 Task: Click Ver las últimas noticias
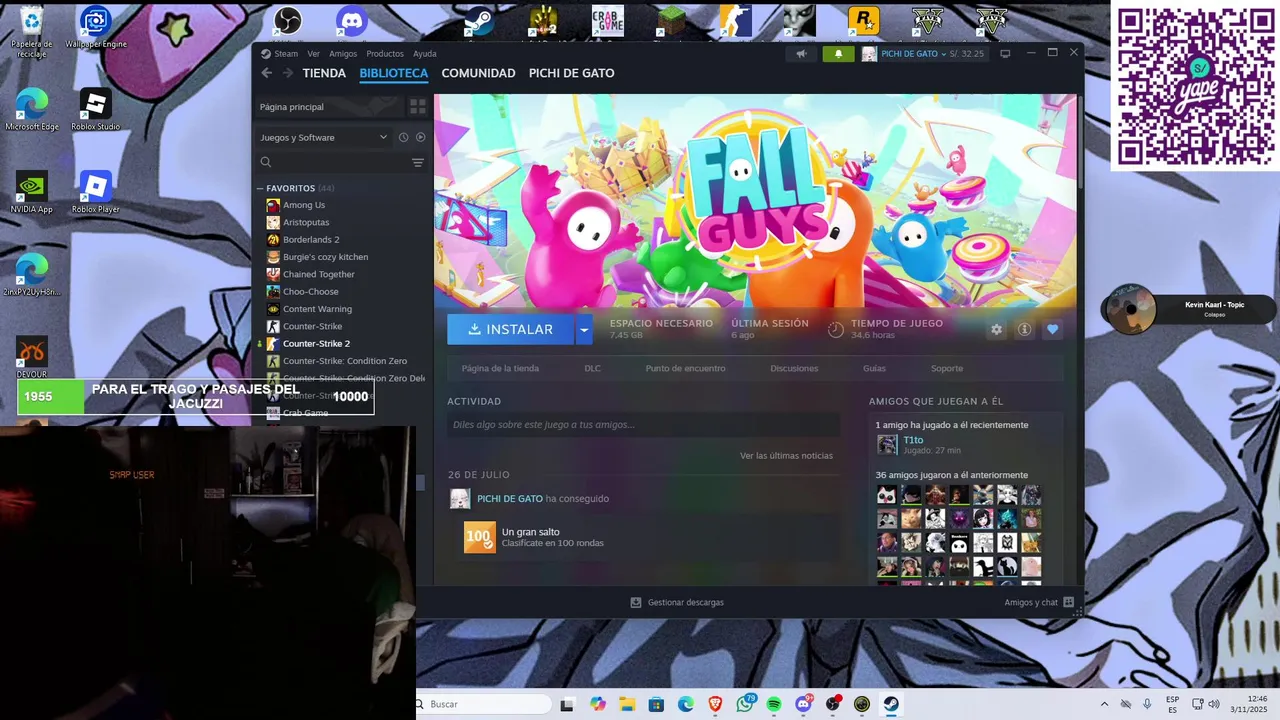(786, 456)
